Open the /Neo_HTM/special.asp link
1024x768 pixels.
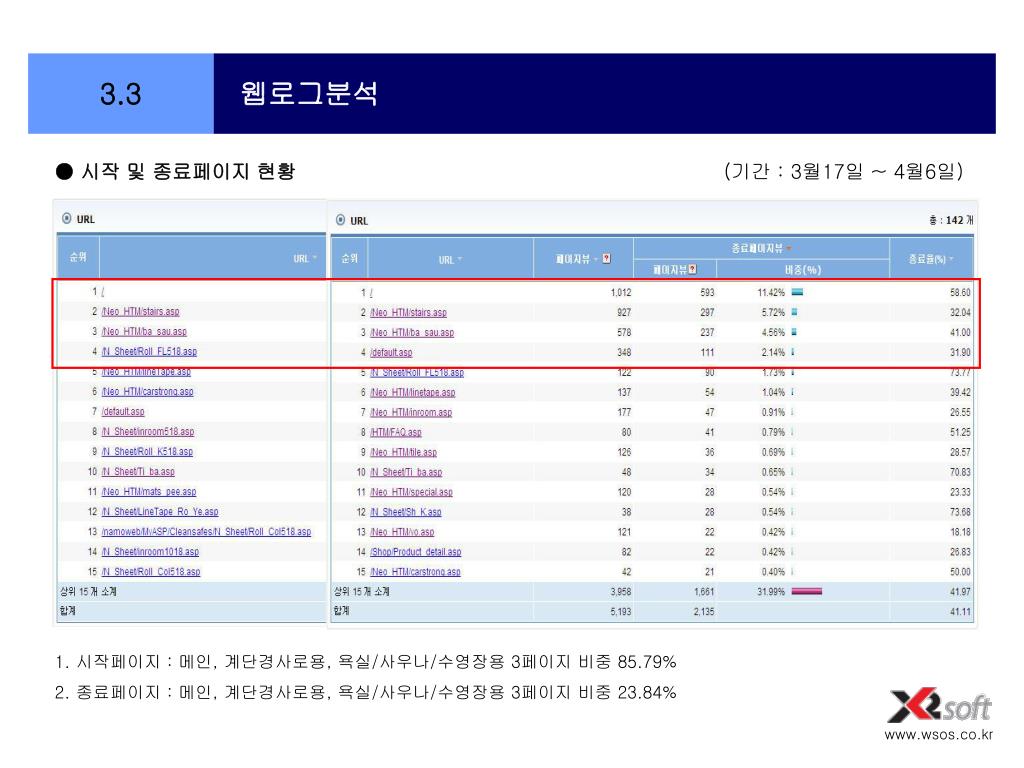pyautogui.click(x=411, y=492)
